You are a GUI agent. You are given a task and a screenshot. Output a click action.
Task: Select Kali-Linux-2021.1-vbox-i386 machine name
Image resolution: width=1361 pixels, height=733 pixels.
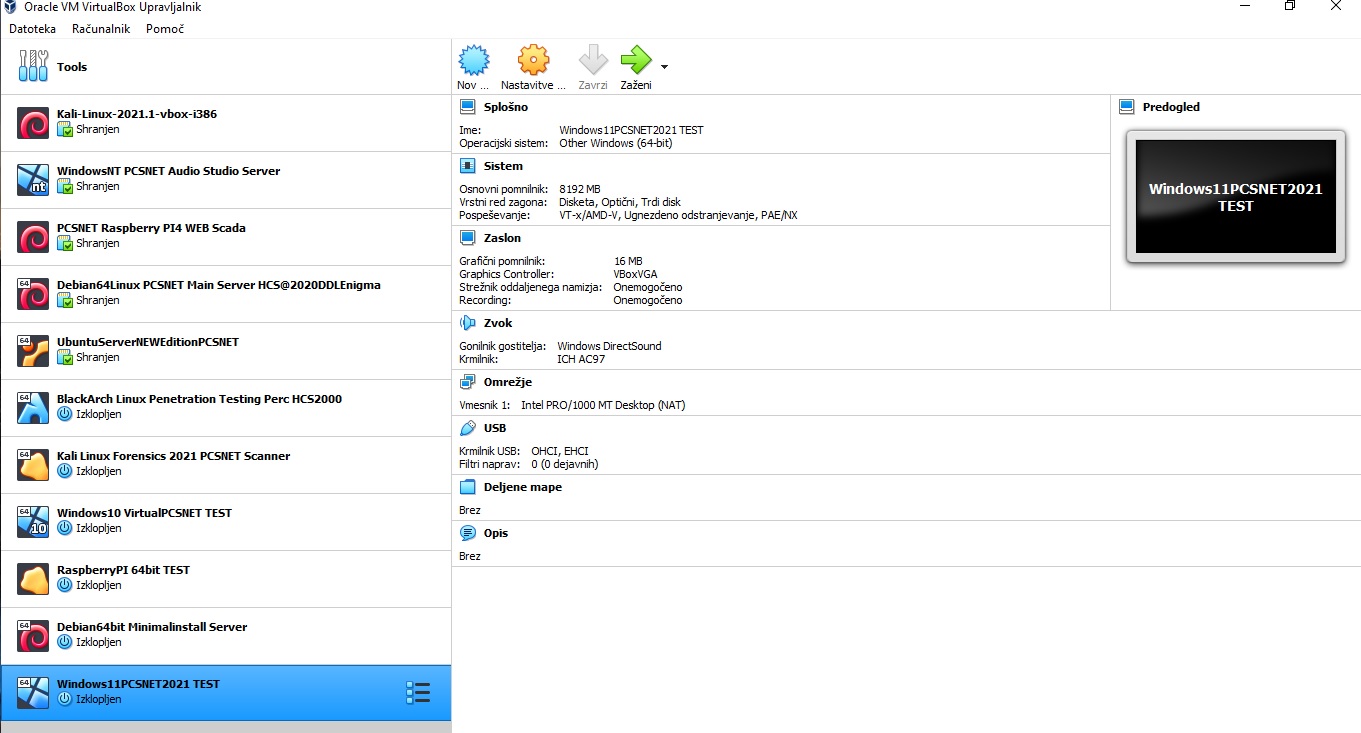(137, 114)
